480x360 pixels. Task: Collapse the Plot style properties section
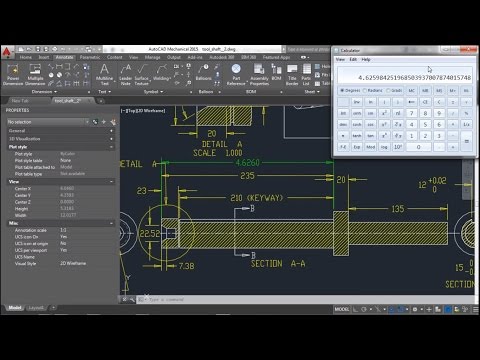111,147
